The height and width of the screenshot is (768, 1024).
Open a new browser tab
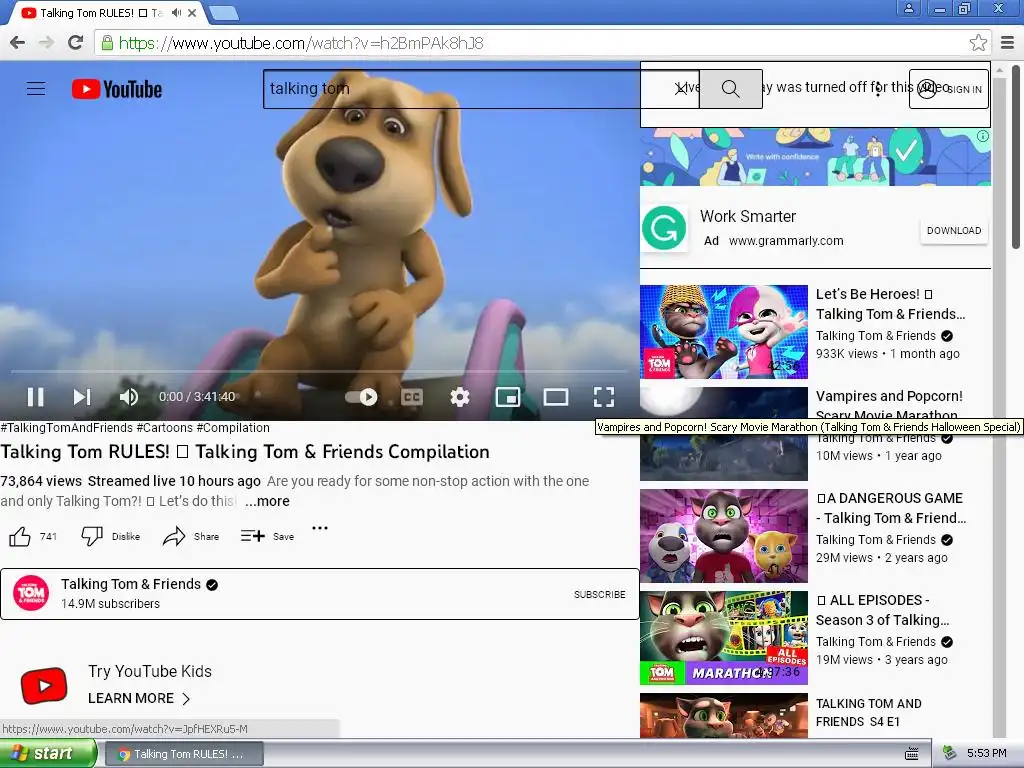[x=224, y=12]
